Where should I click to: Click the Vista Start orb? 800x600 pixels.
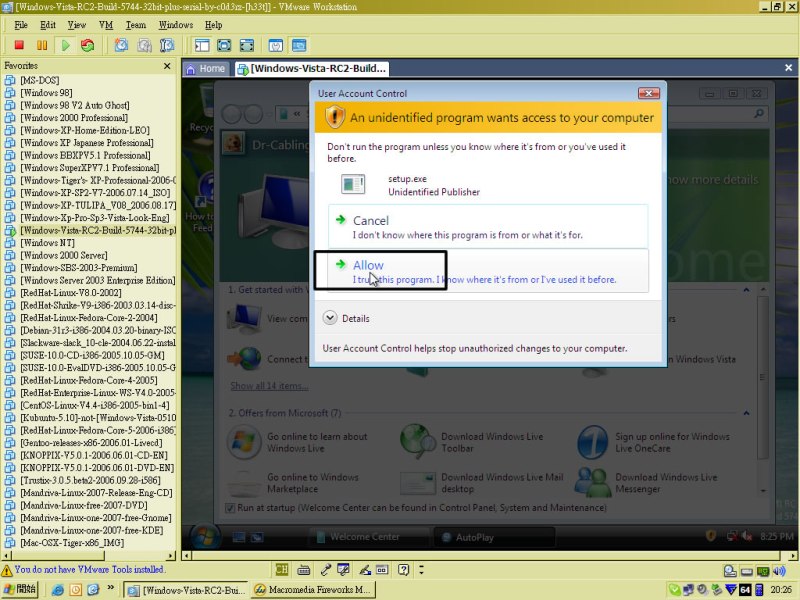(x=205, y=536)
